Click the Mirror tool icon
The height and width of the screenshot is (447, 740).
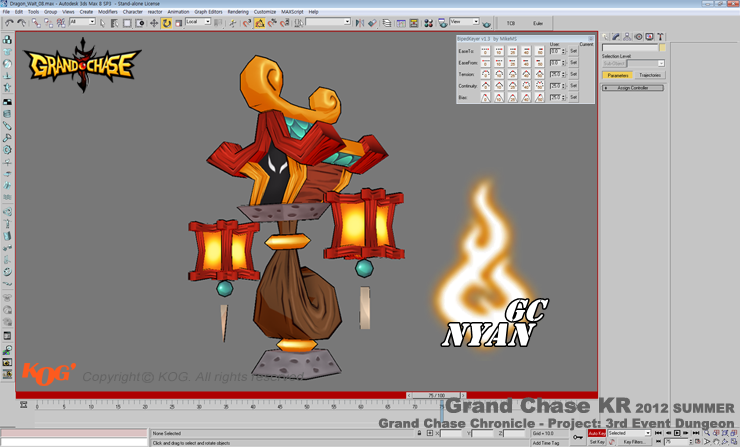tap(360, 23)
